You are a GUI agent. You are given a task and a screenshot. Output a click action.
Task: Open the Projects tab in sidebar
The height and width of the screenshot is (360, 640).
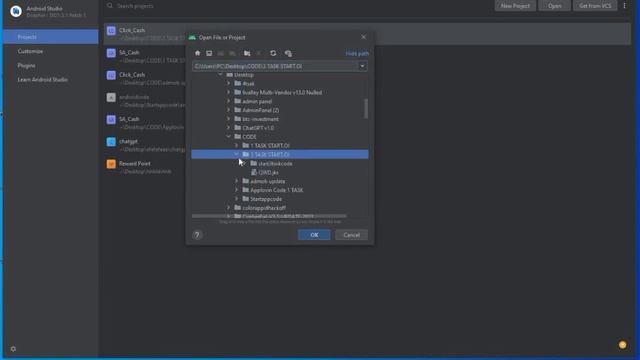(x=51, y=37)
